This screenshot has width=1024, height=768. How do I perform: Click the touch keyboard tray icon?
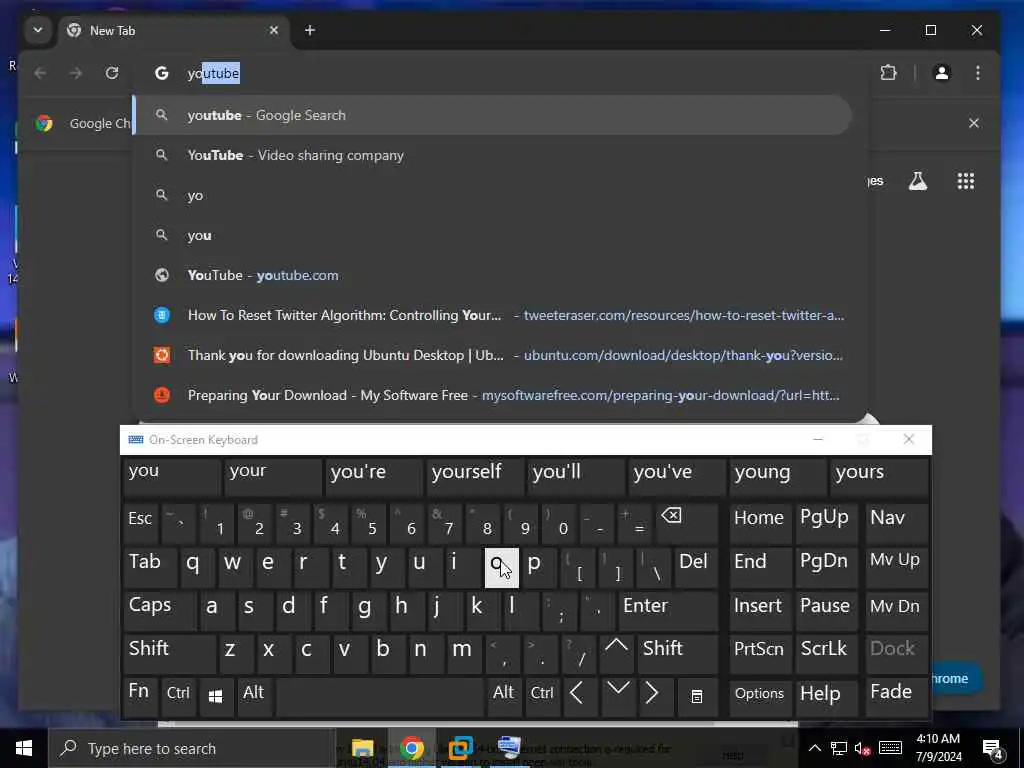(890, 748)
